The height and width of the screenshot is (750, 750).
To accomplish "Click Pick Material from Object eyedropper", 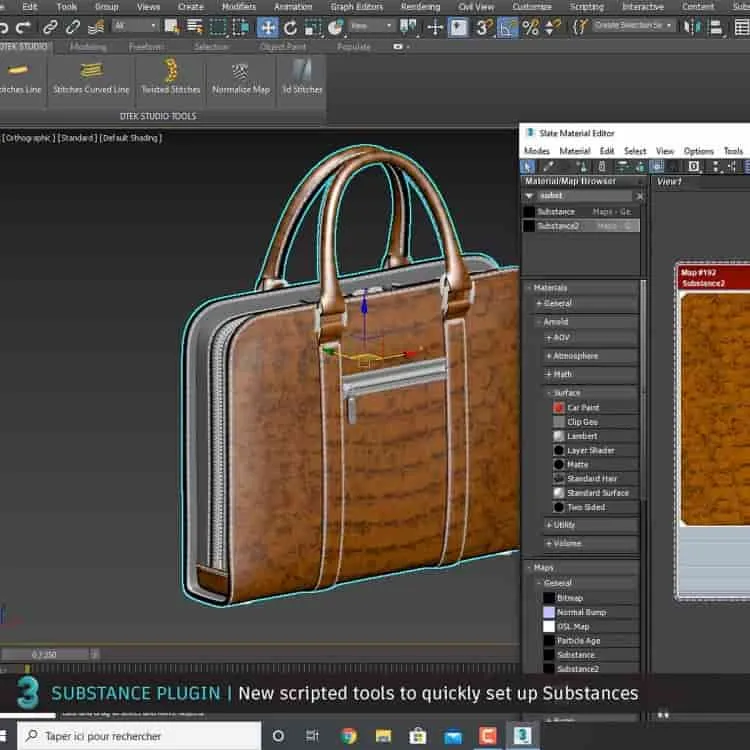I will 549,166.
